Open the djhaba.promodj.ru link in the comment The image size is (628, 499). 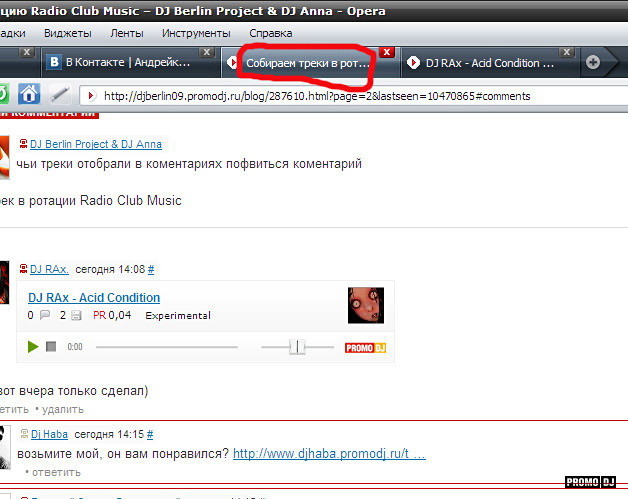[329, 453]
